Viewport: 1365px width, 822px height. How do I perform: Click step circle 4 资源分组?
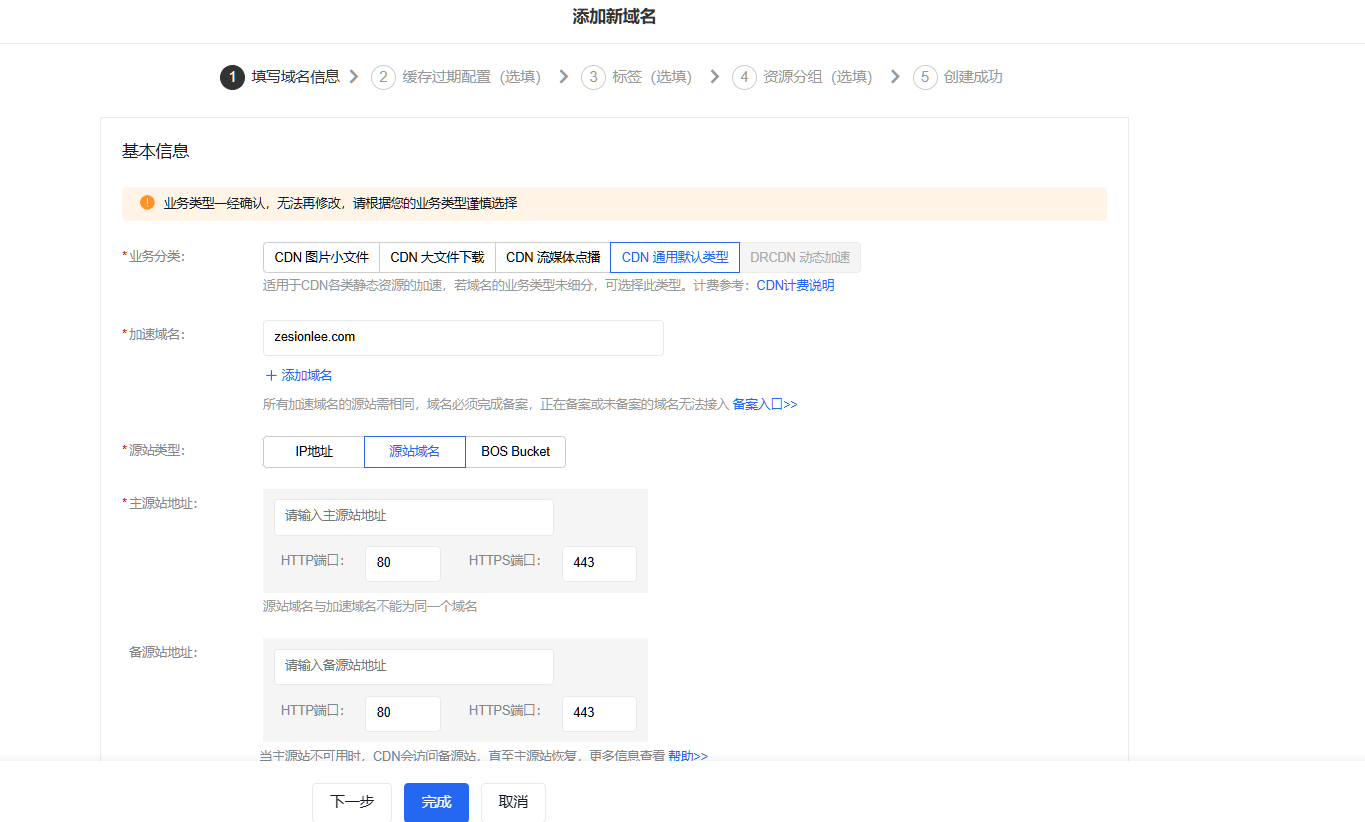pos(744,76)
